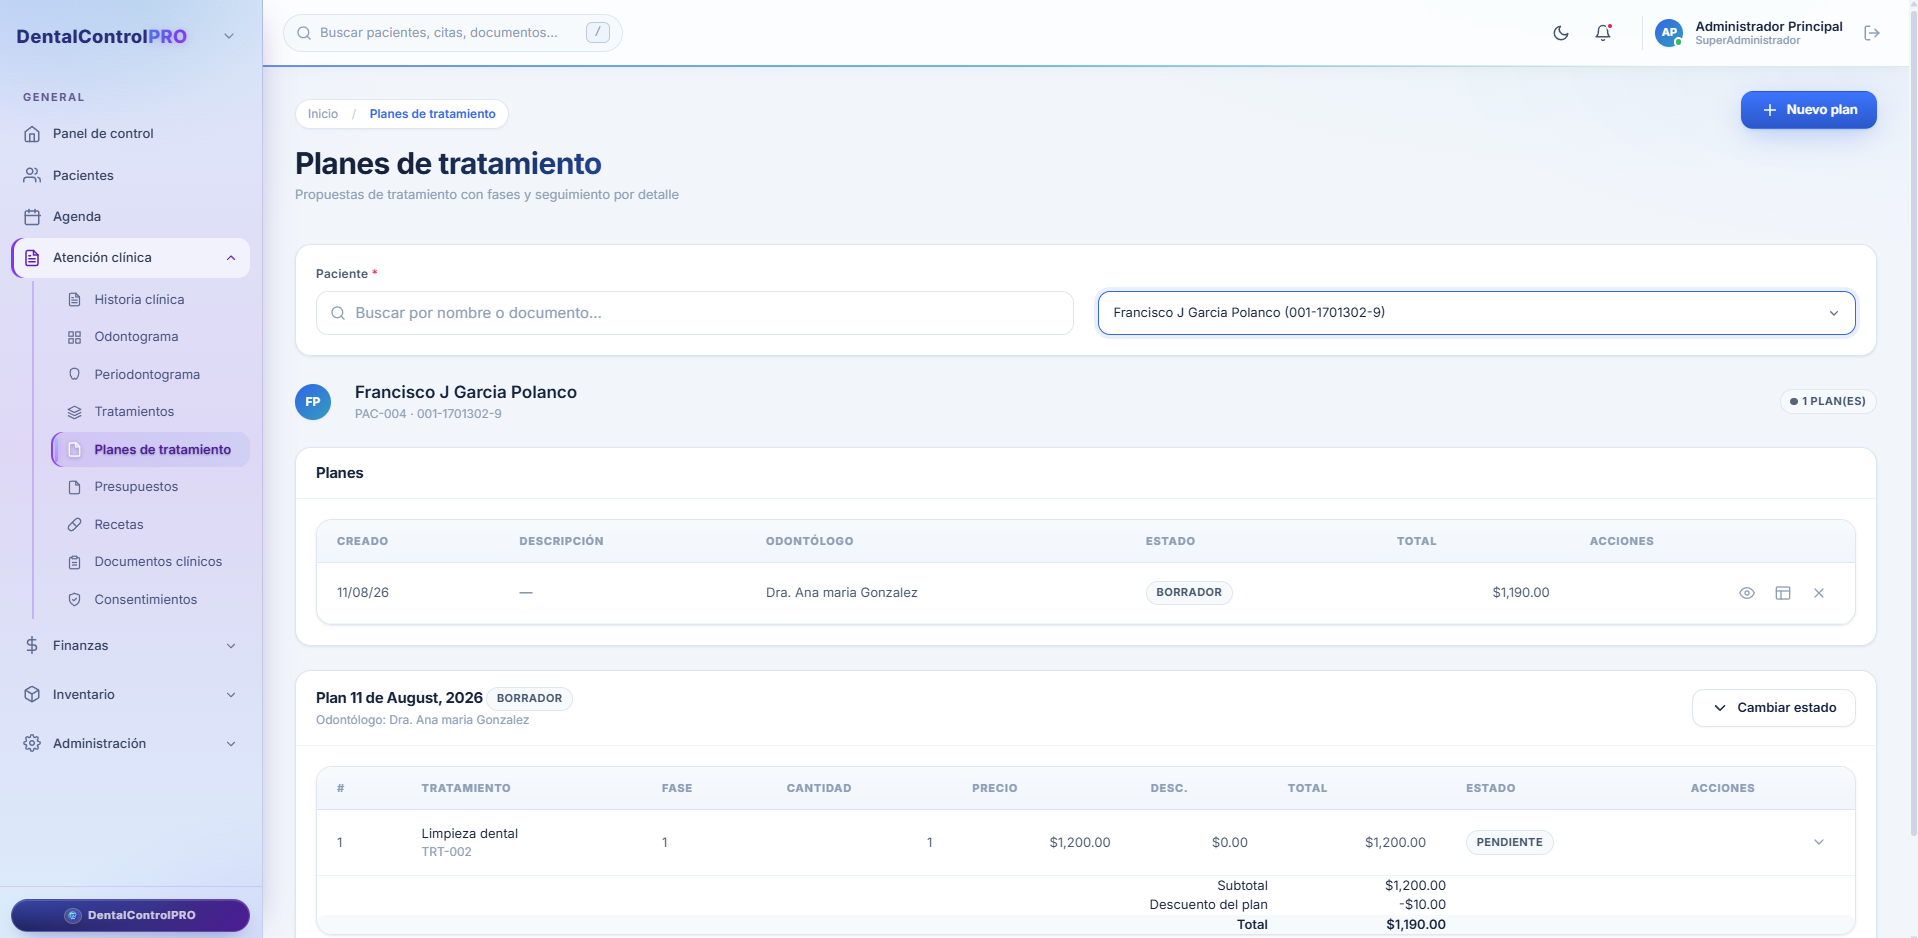The image size is (1918, 938).
Task: Click the $1,190.00 total in plans table
Action: tap(1521, 593)
